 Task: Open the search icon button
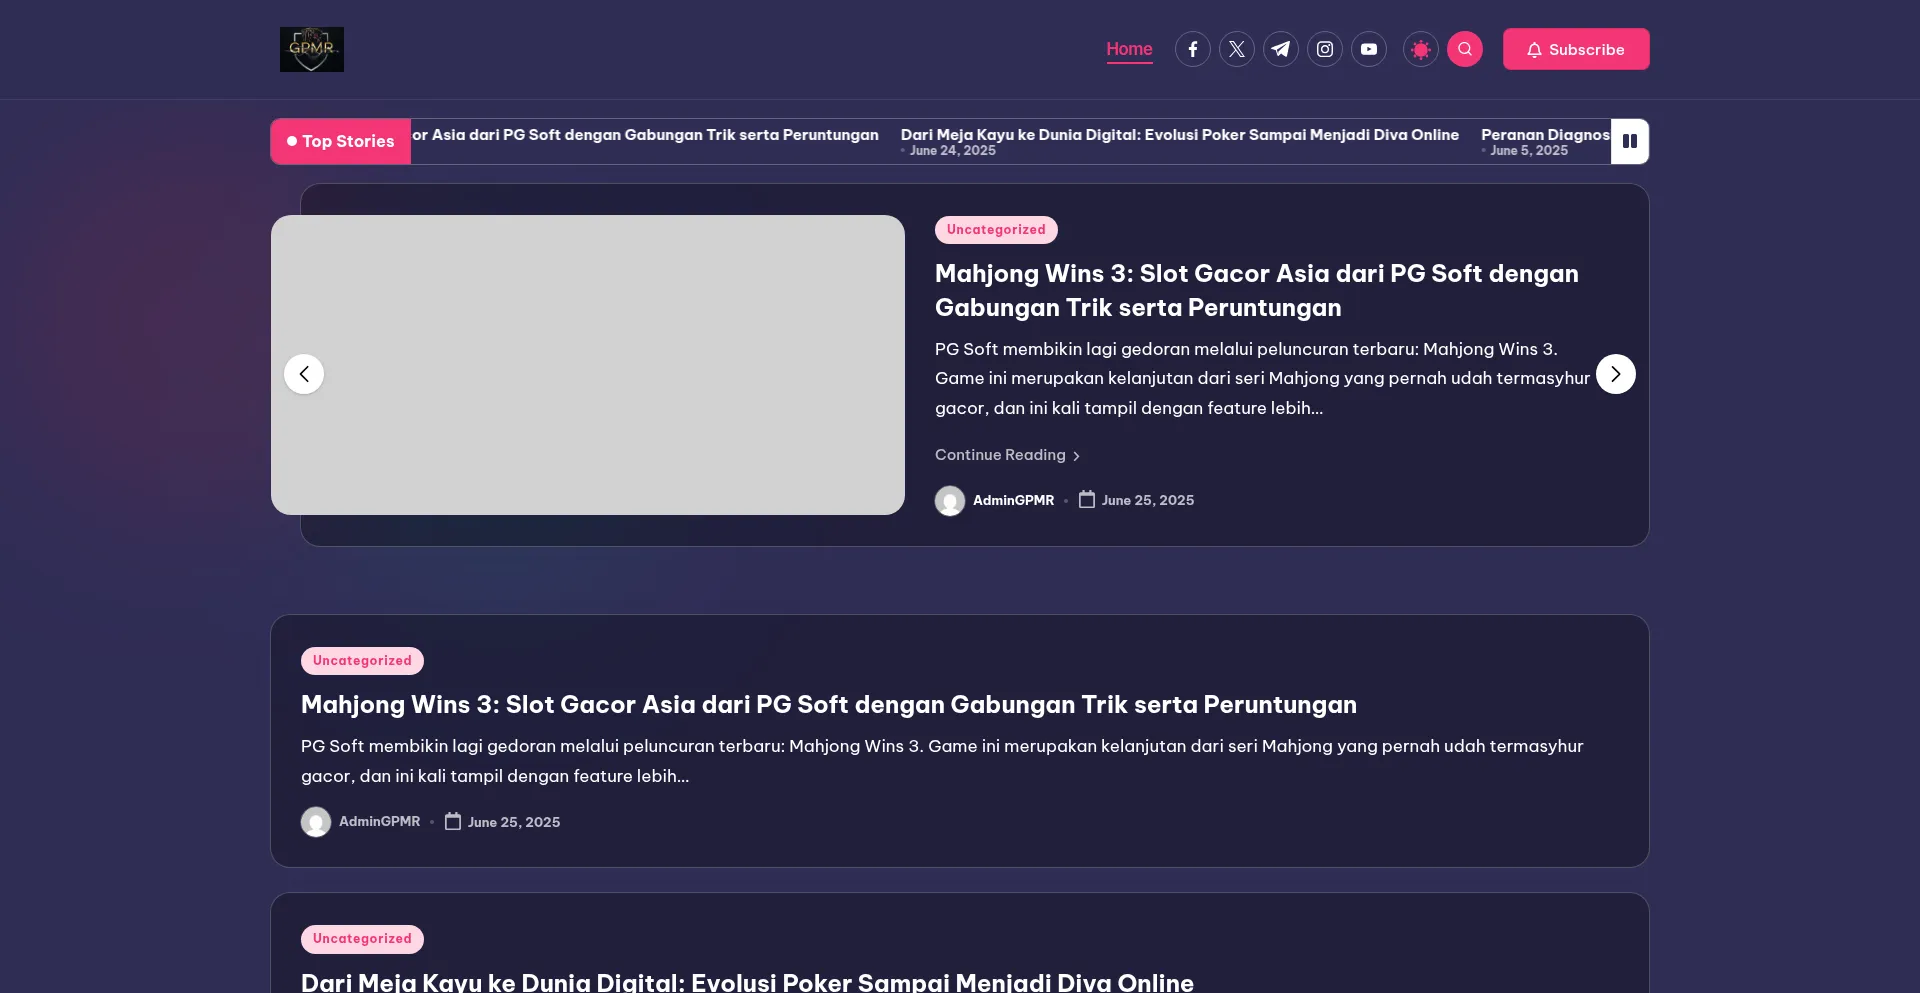[x=1464, y=49]
